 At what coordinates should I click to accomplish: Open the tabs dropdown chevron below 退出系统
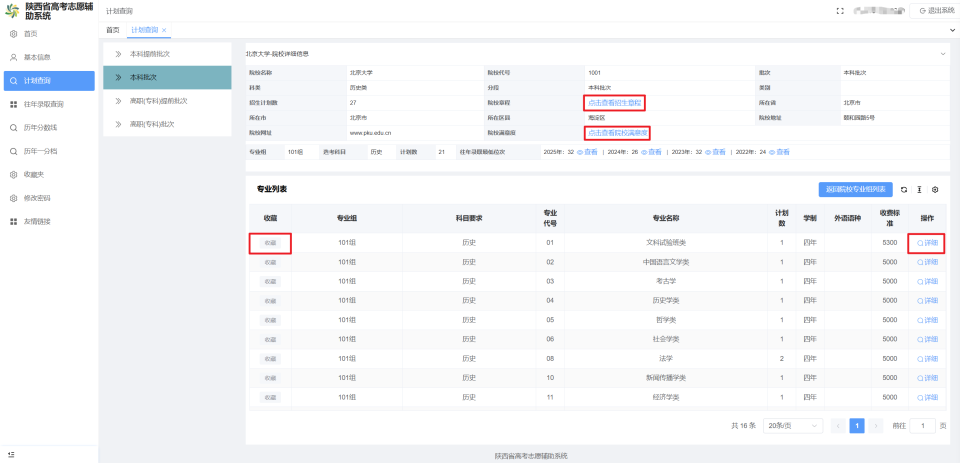951,29
